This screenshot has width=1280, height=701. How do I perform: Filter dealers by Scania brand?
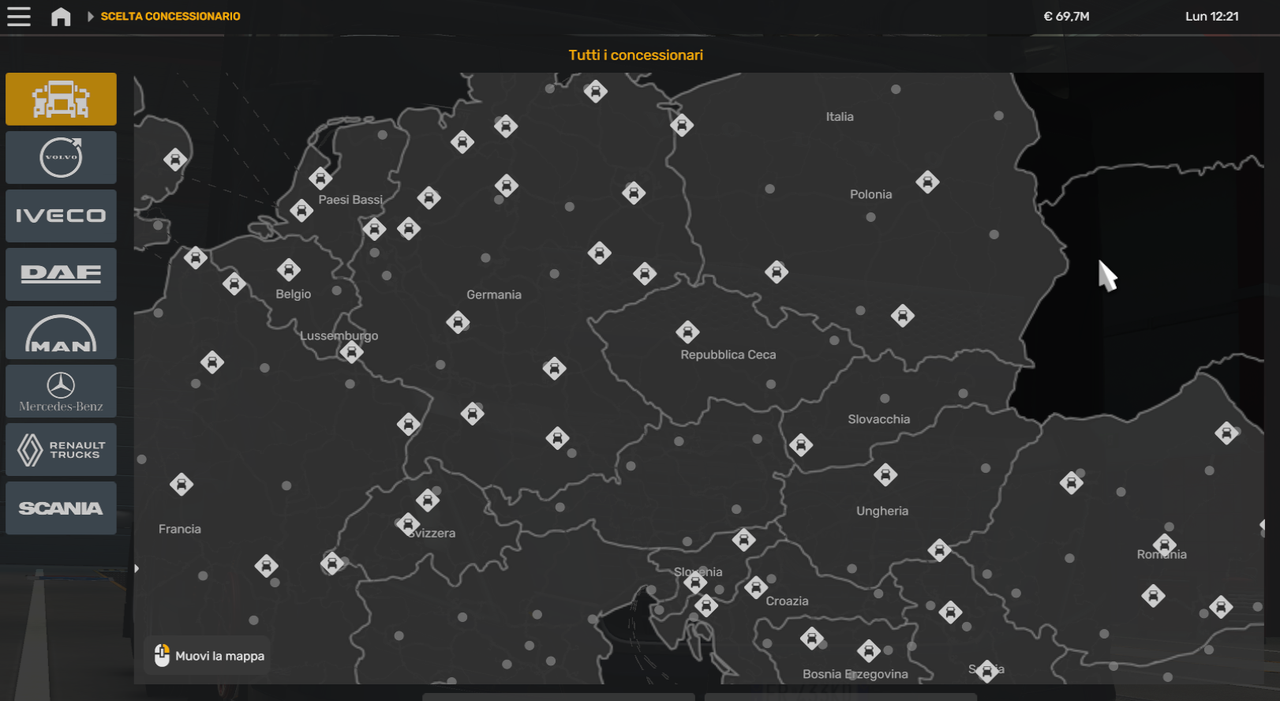click(x=61, y=508)
